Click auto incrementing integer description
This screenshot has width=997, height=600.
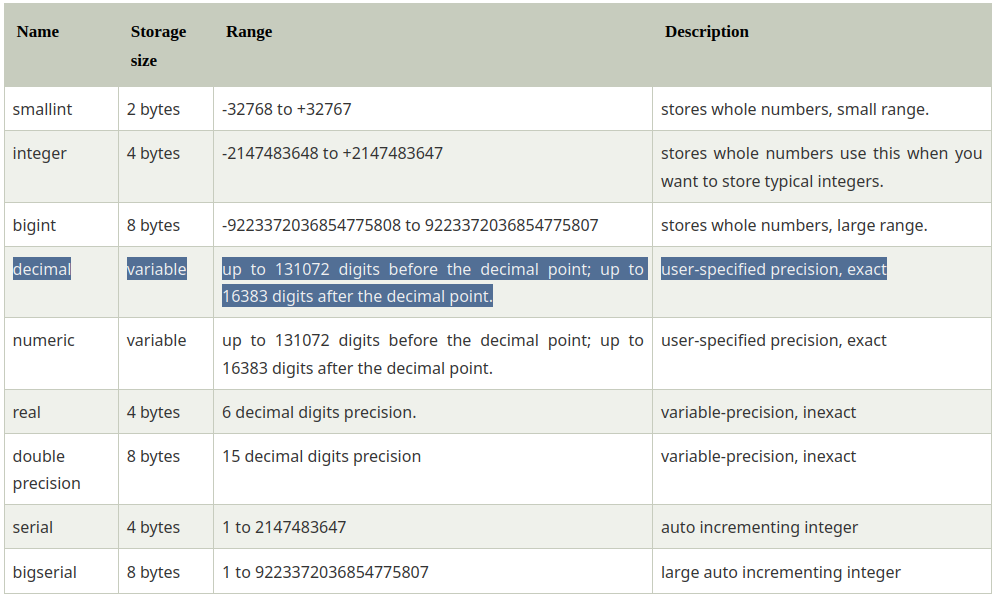pyautogui.click(x=759, y=528)
